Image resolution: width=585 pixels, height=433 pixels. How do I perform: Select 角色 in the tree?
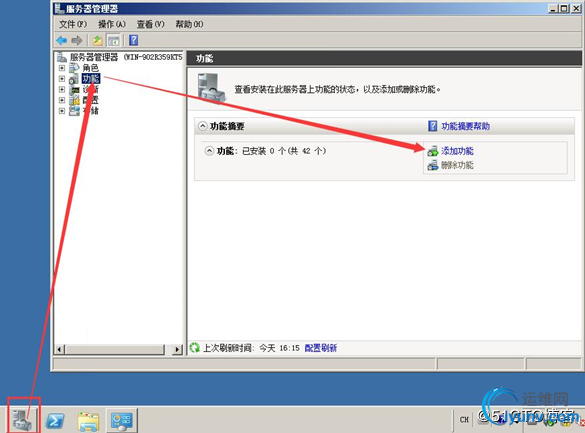[x=90, y=68]
